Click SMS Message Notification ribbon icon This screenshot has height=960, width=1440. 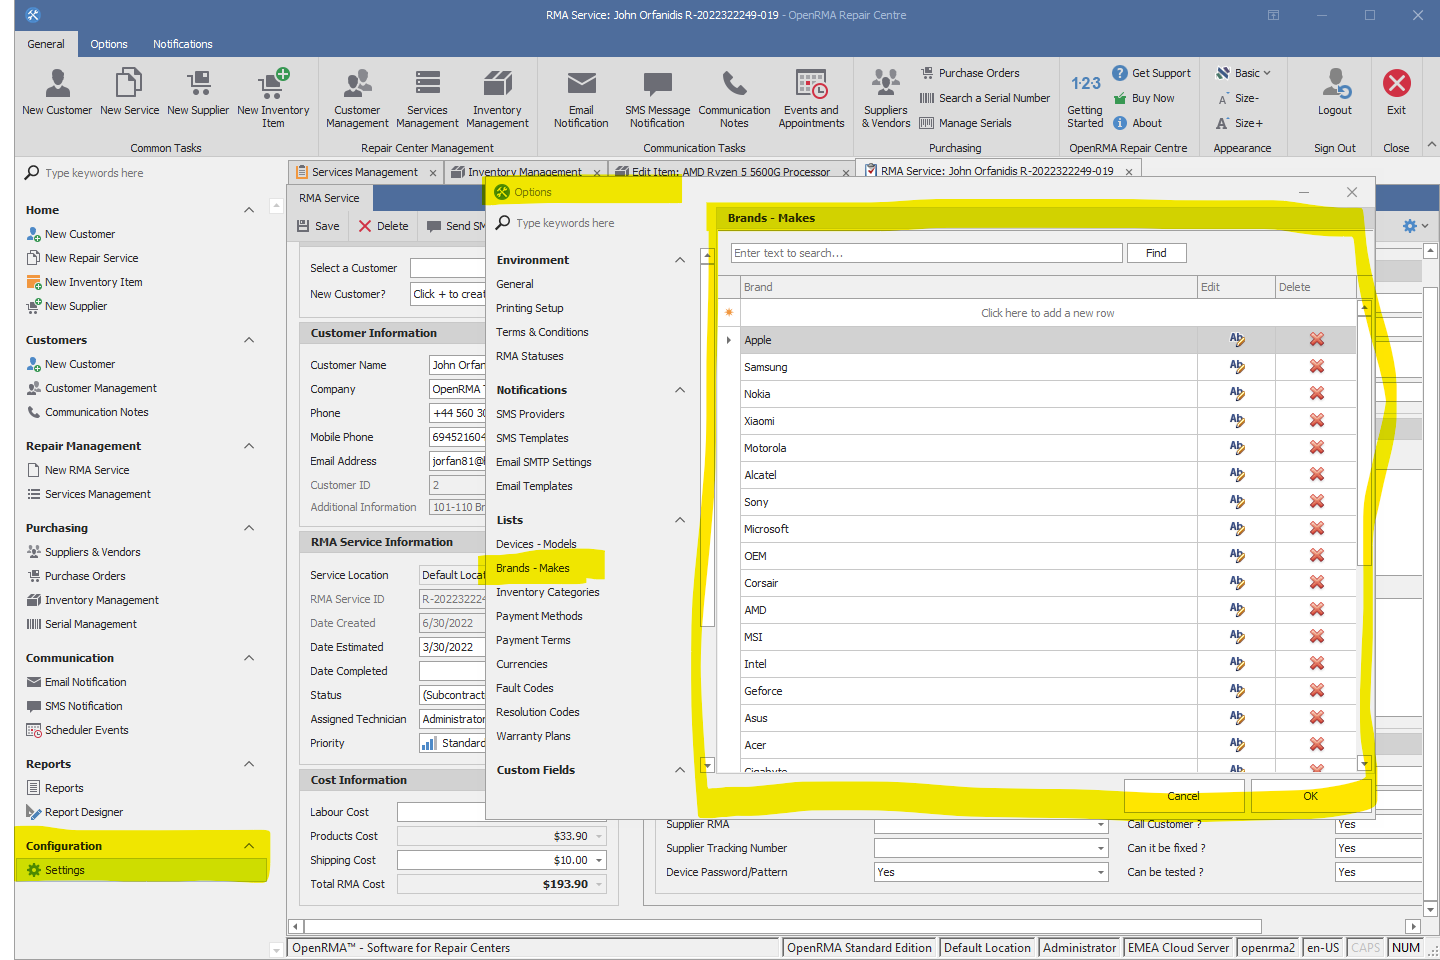(657, 97)
